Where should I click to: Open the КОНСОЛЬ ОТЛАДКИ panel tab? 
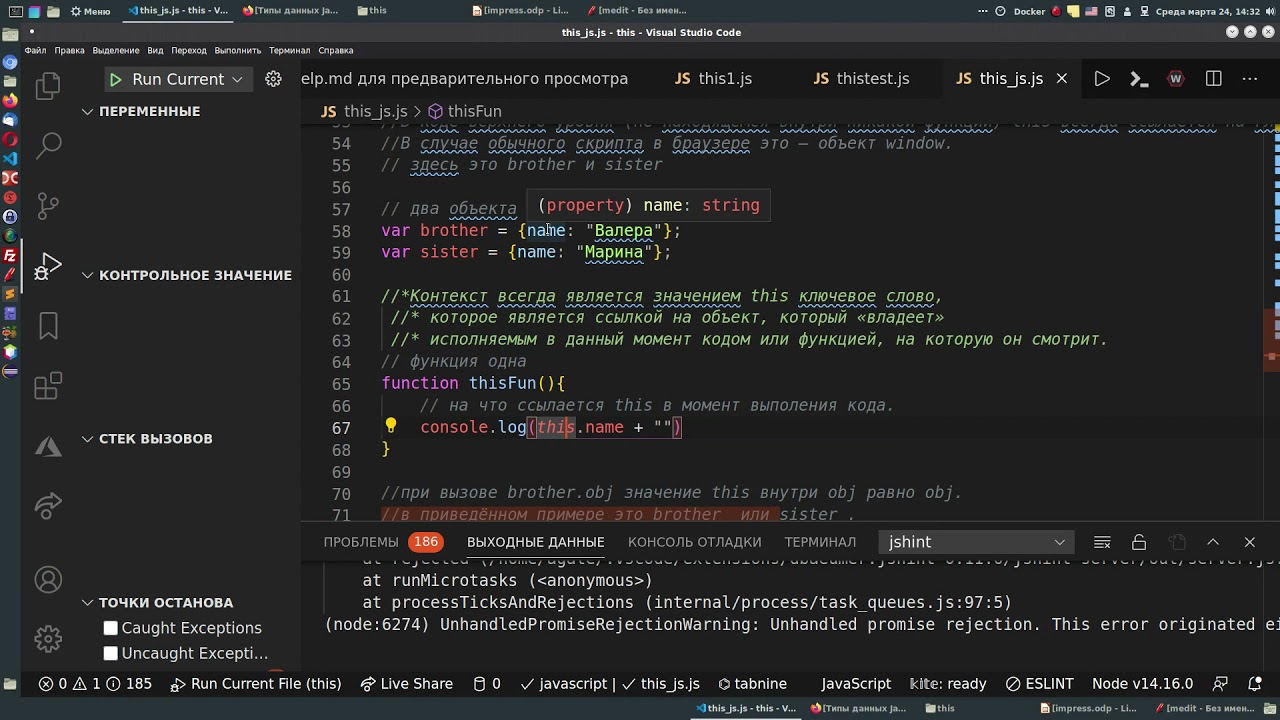(x=694, y=542)
